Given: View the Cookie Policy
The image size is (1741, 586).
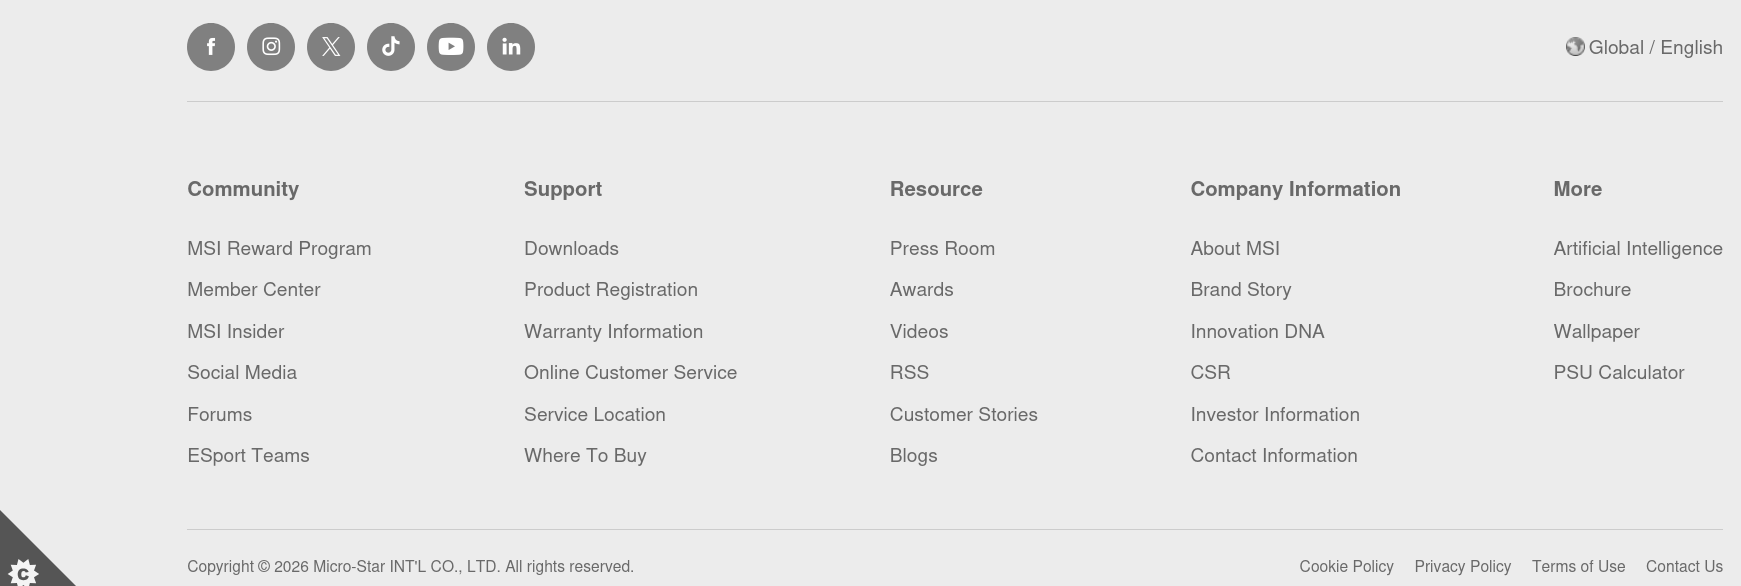Looking at the screenshot, I should pyautogui.click(x=1346, y=567).
